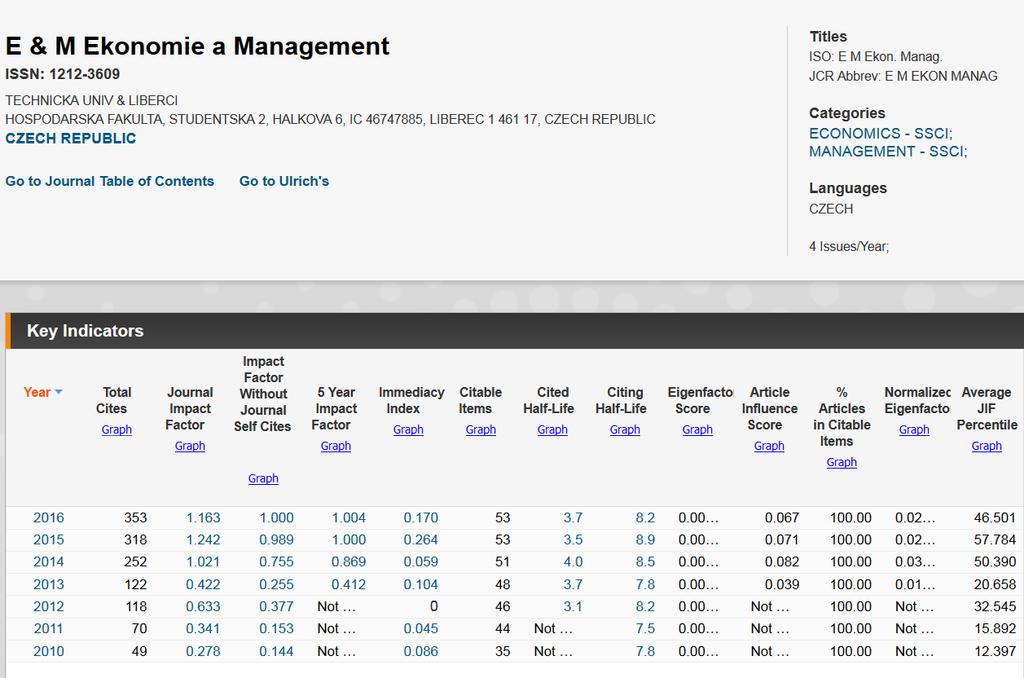Open the Go to Journal Table of Contents link
Image resolution: width=1024 pixels, height=678 pixels.
[x=110, y=181]
